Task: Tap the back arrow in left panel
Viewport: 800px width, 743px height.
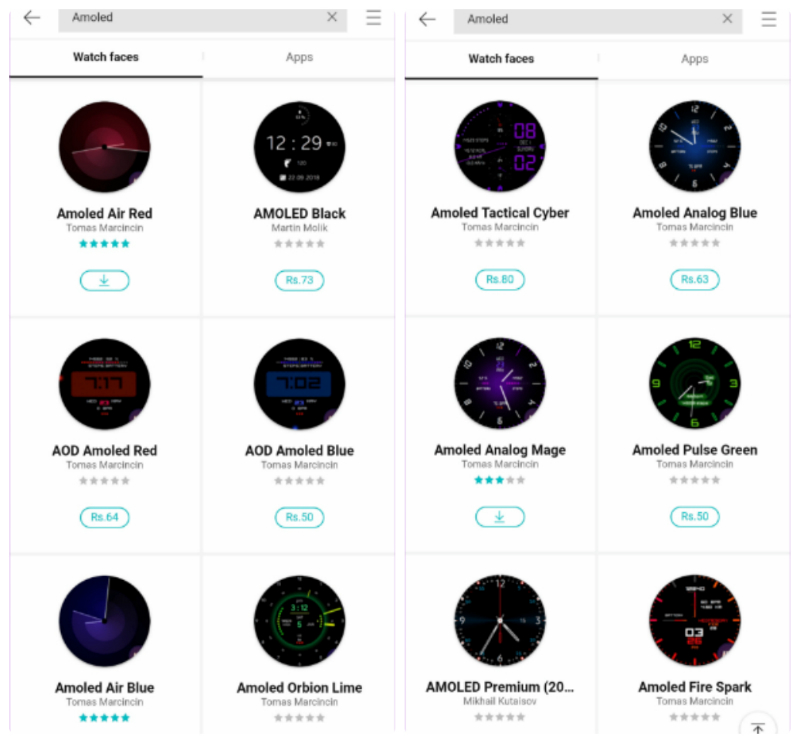Action: click(32, 17)
